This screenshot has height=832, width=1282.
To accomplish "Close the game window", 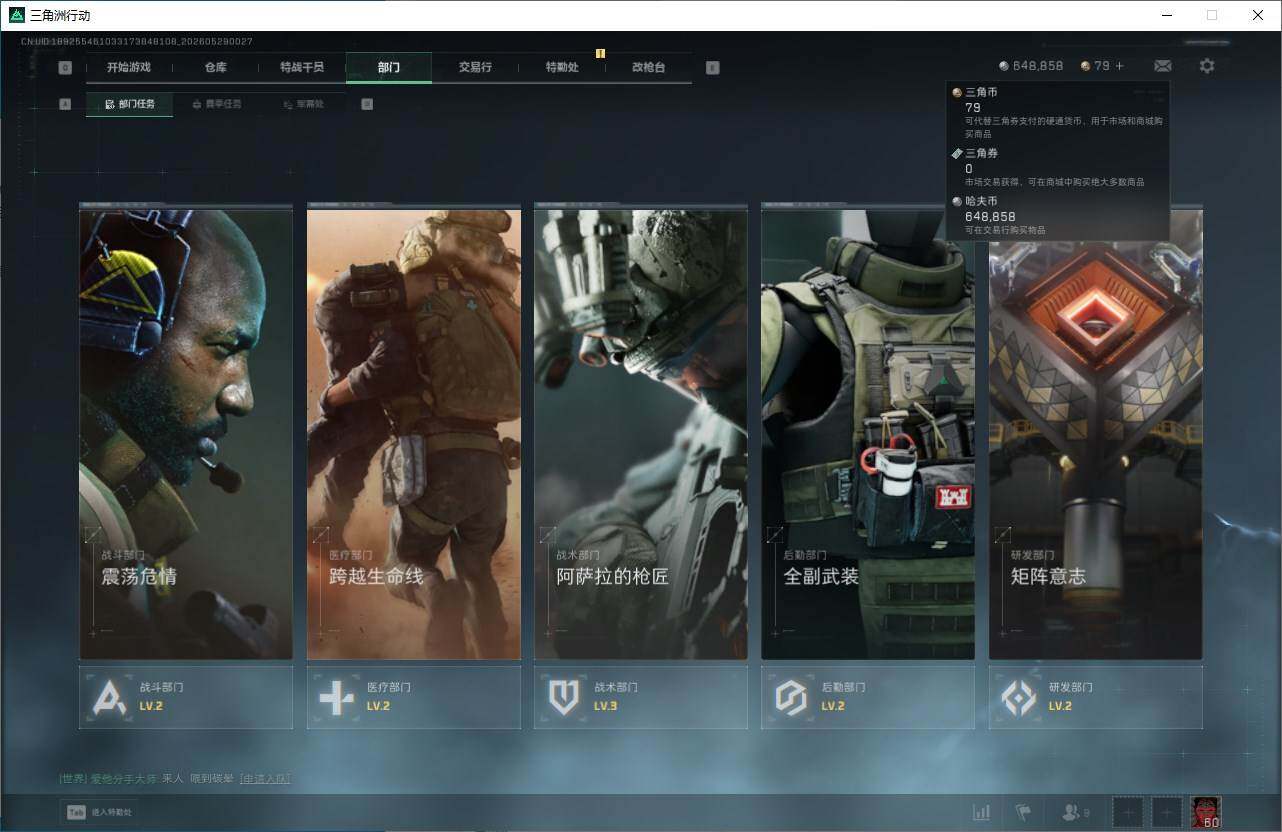I will click(x=1258, y=15).
